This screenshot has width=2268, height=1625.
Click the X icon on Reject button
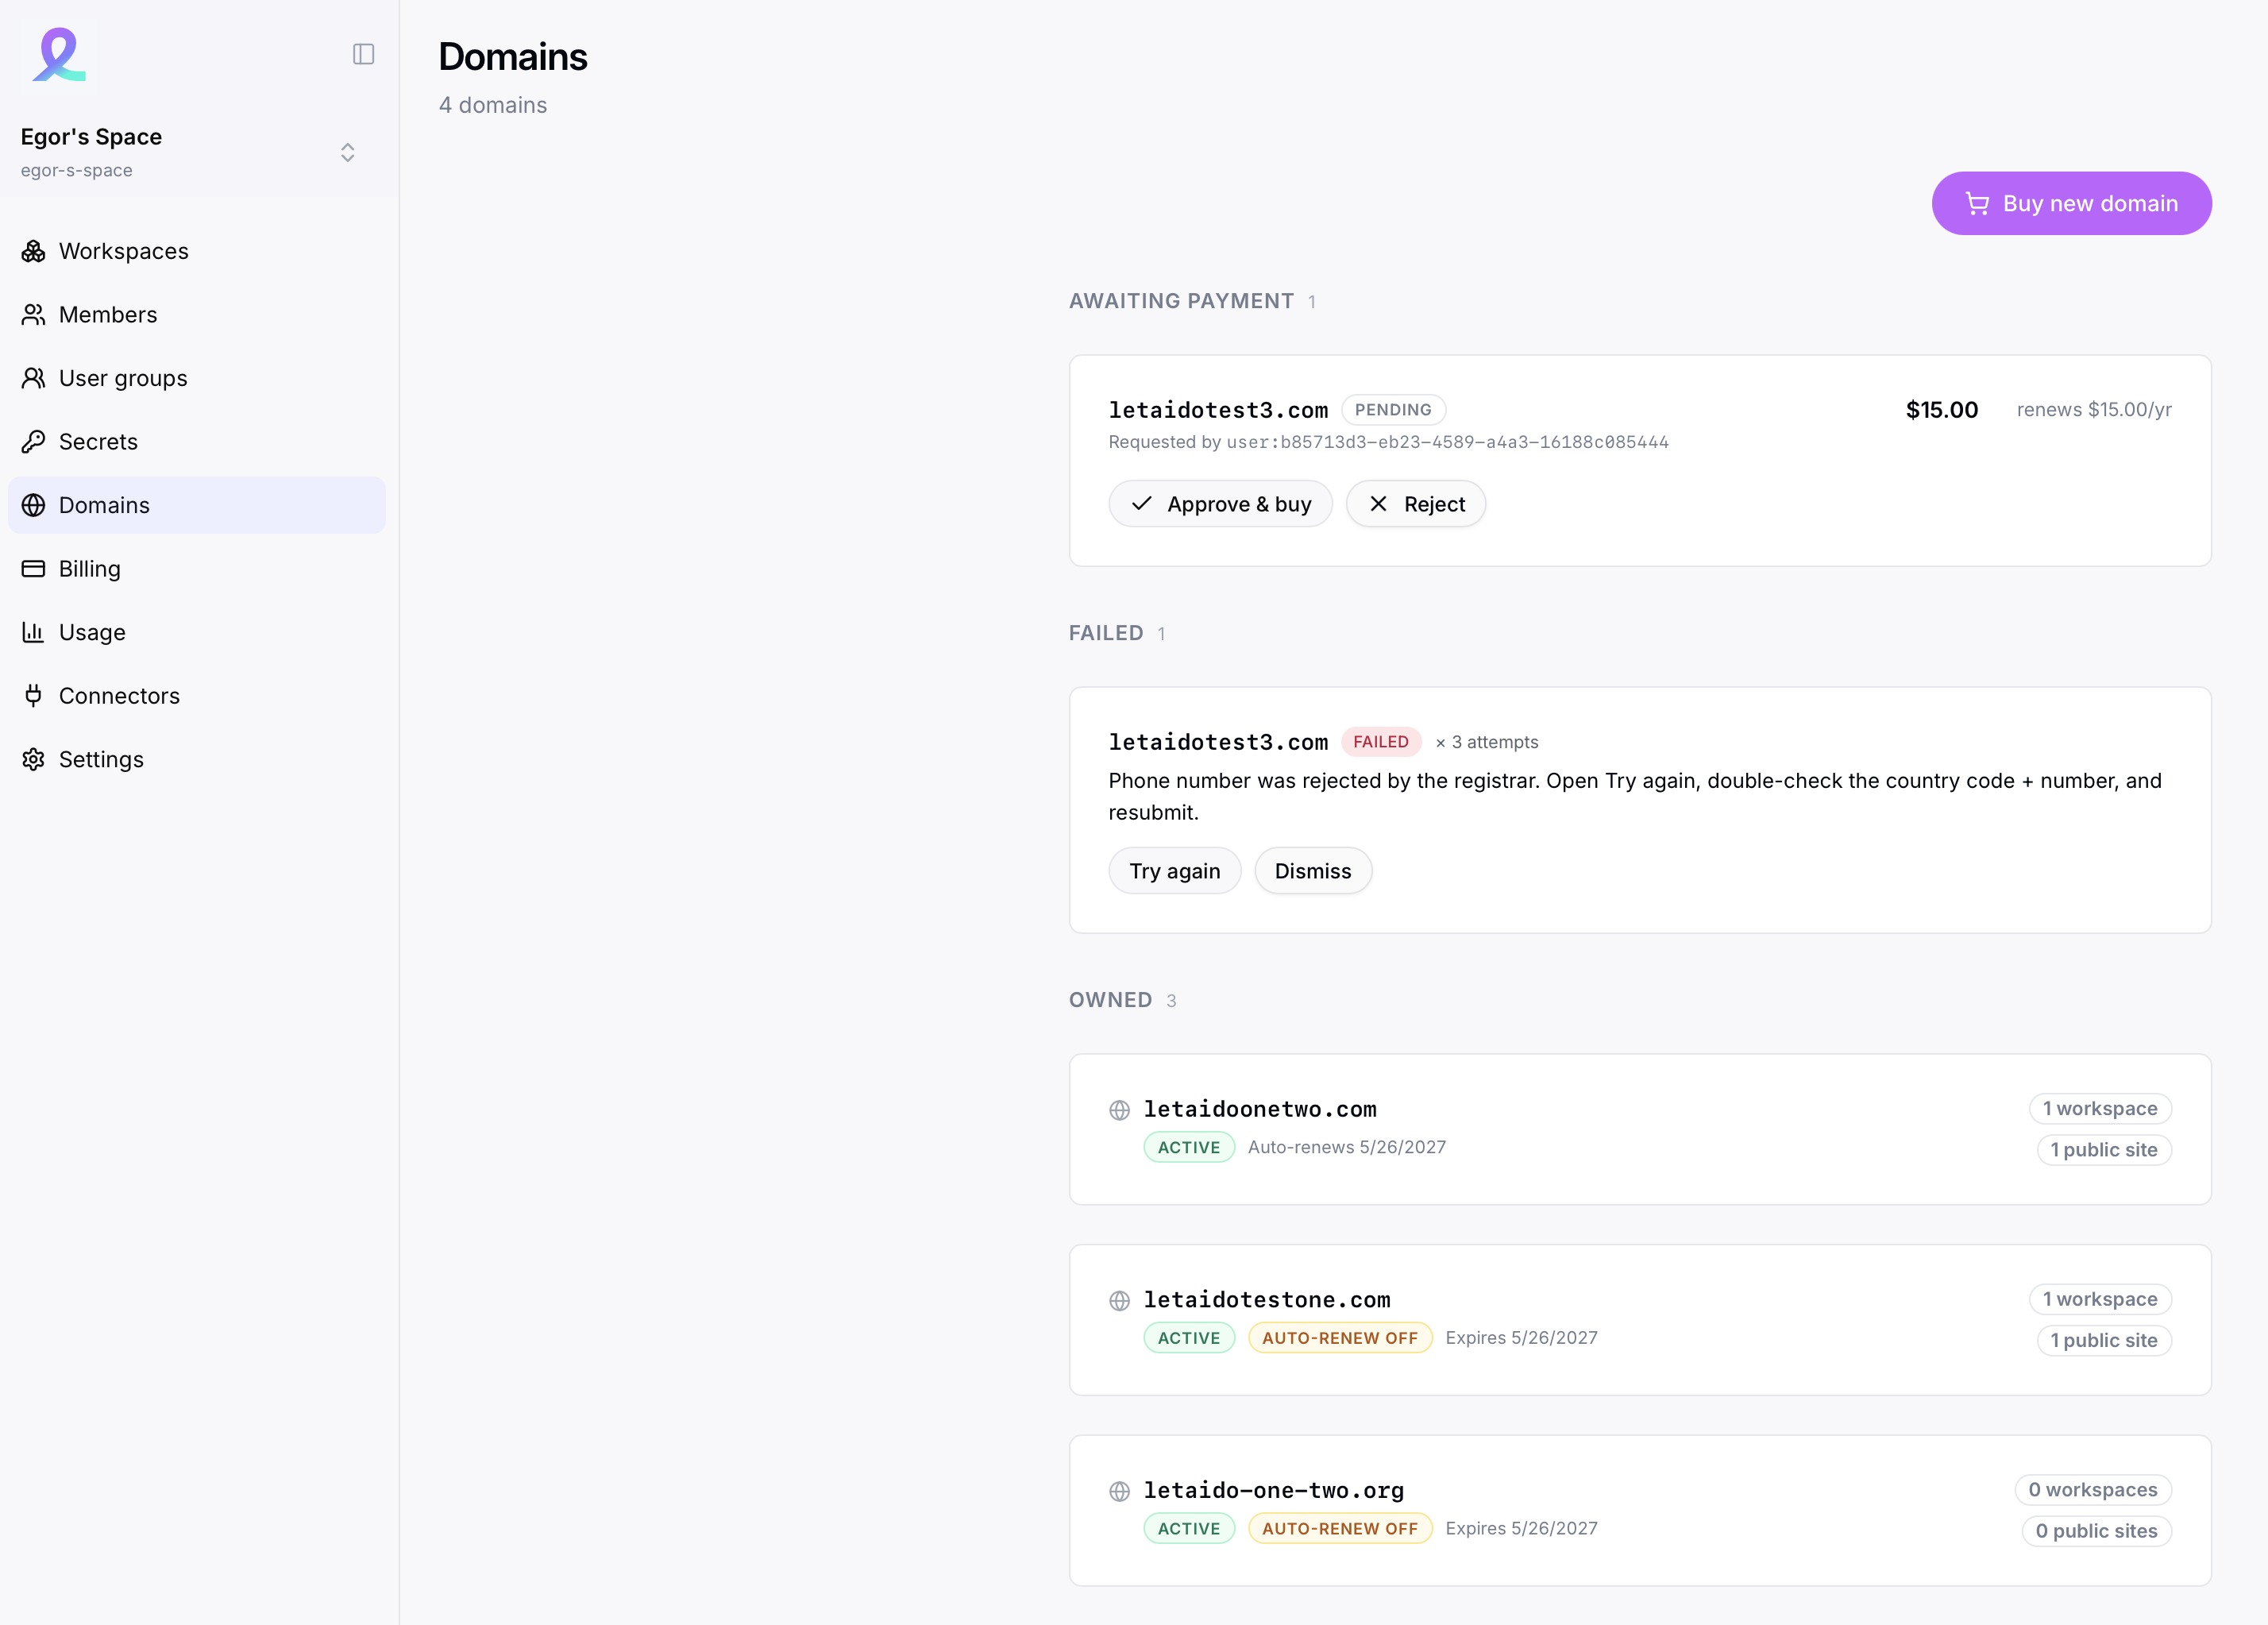1378,504
